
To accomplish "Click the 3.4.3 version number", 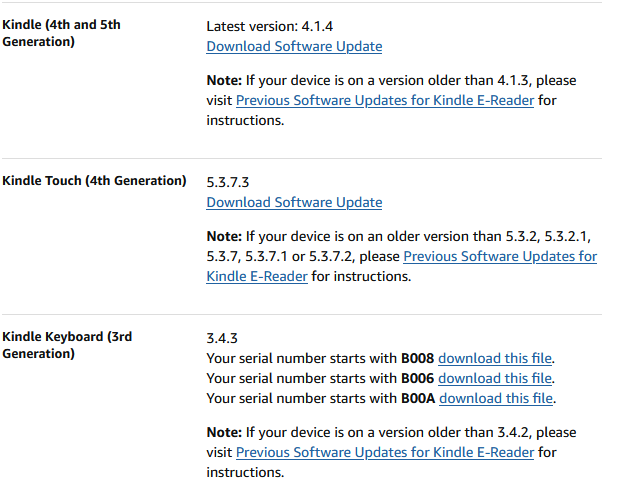I will coord(221,338).
